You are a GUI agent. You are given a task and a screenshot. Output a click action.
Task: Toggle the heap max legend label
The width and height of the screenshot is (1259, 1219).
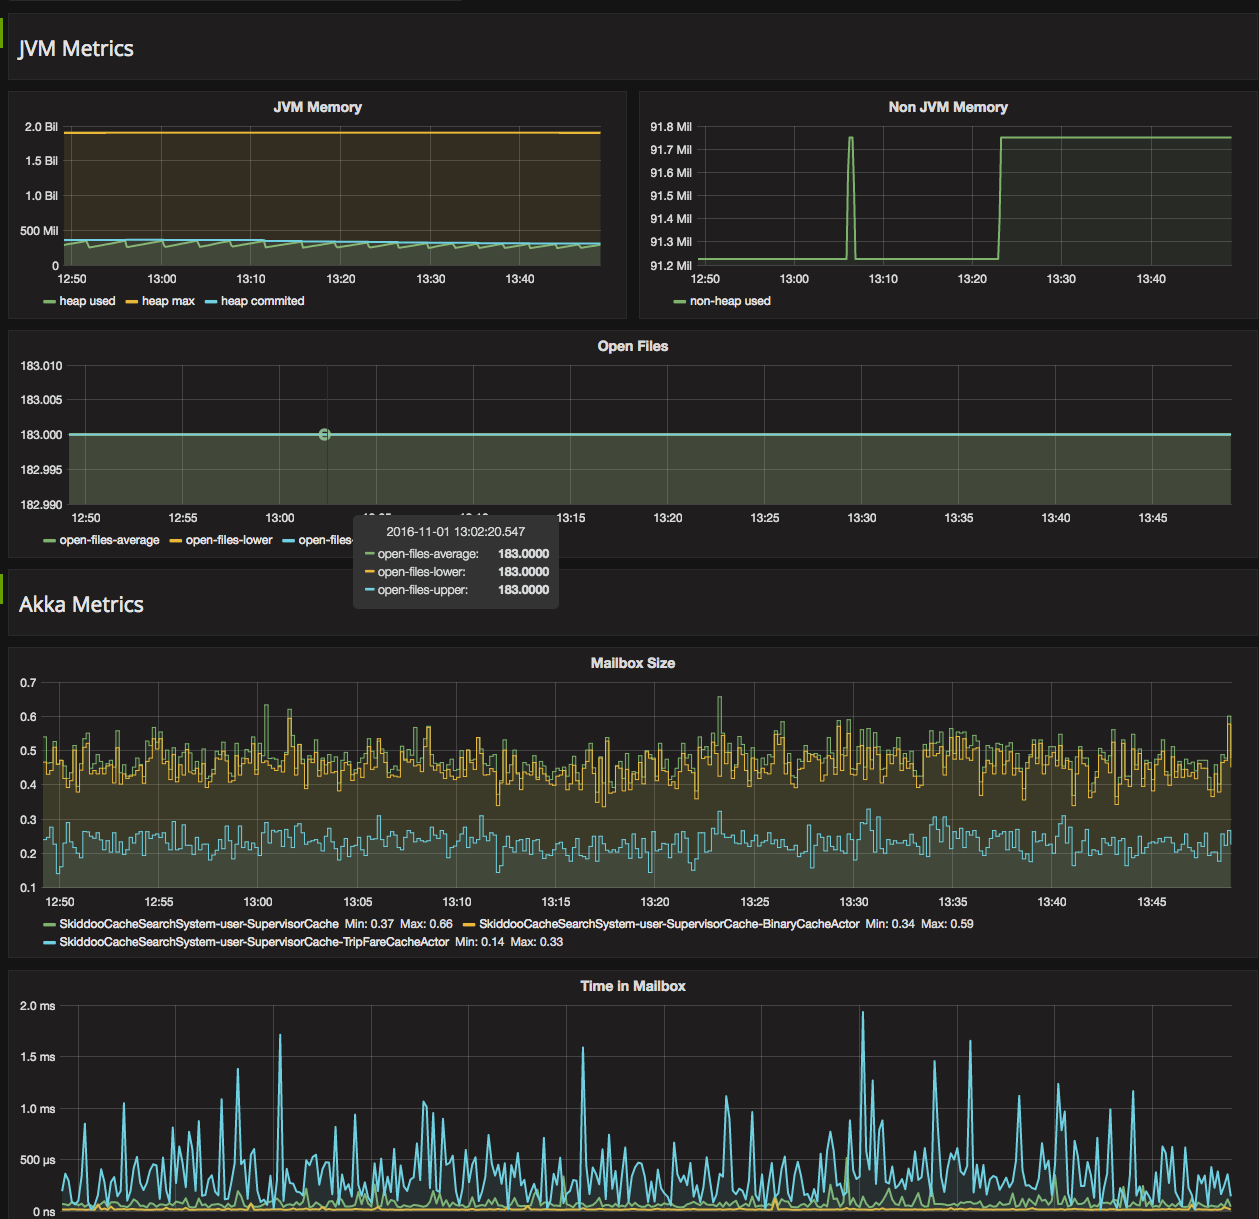coord(168,301)
